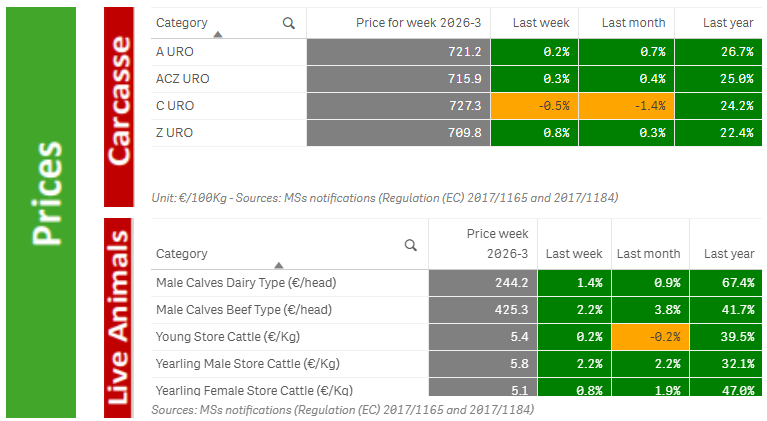767x421 pixels.
Task: Choose the Z URO category
Action: point(229,132)
